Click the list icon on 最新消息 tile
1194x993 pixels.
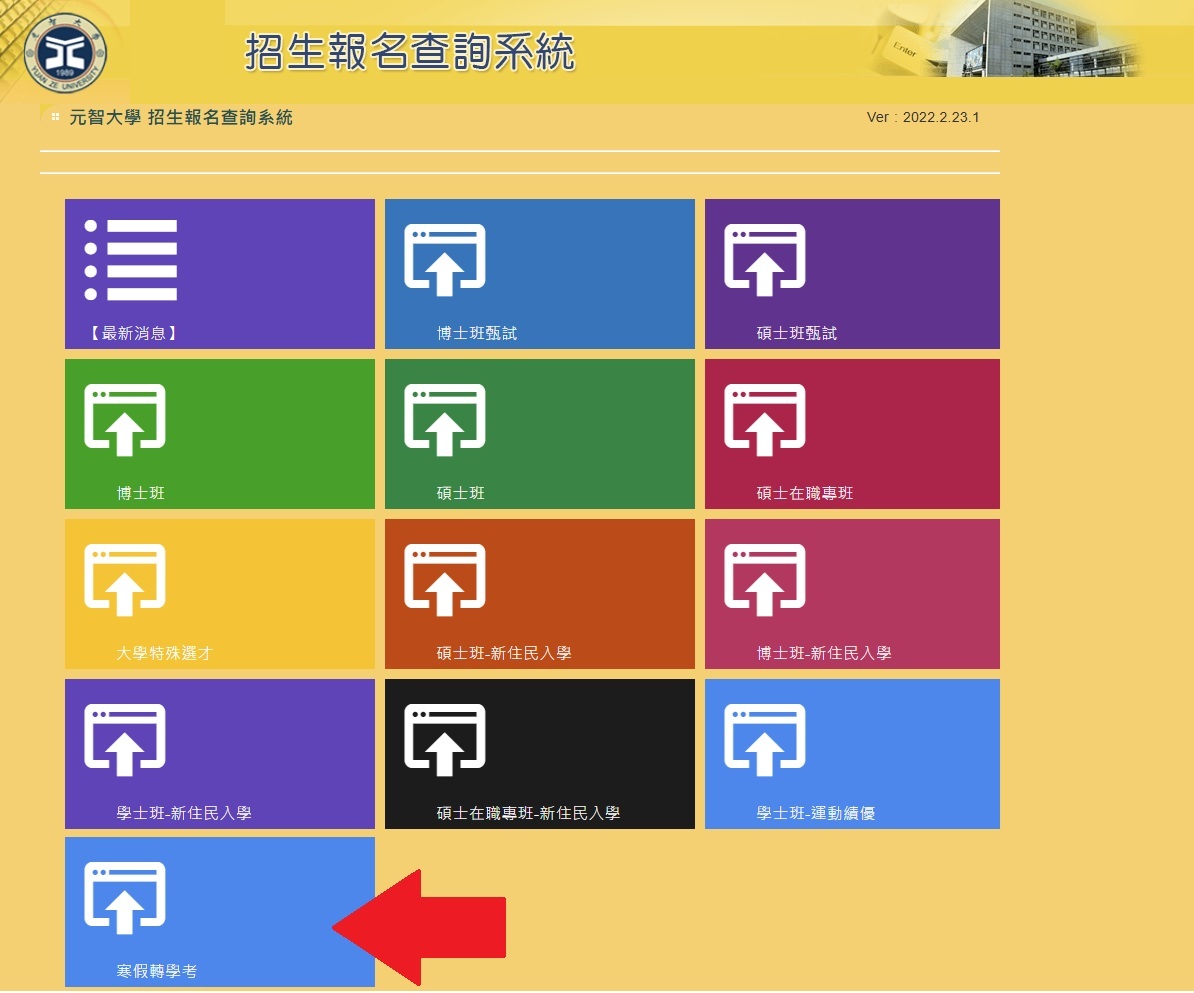pyautogui.click(x=130, y=259)
